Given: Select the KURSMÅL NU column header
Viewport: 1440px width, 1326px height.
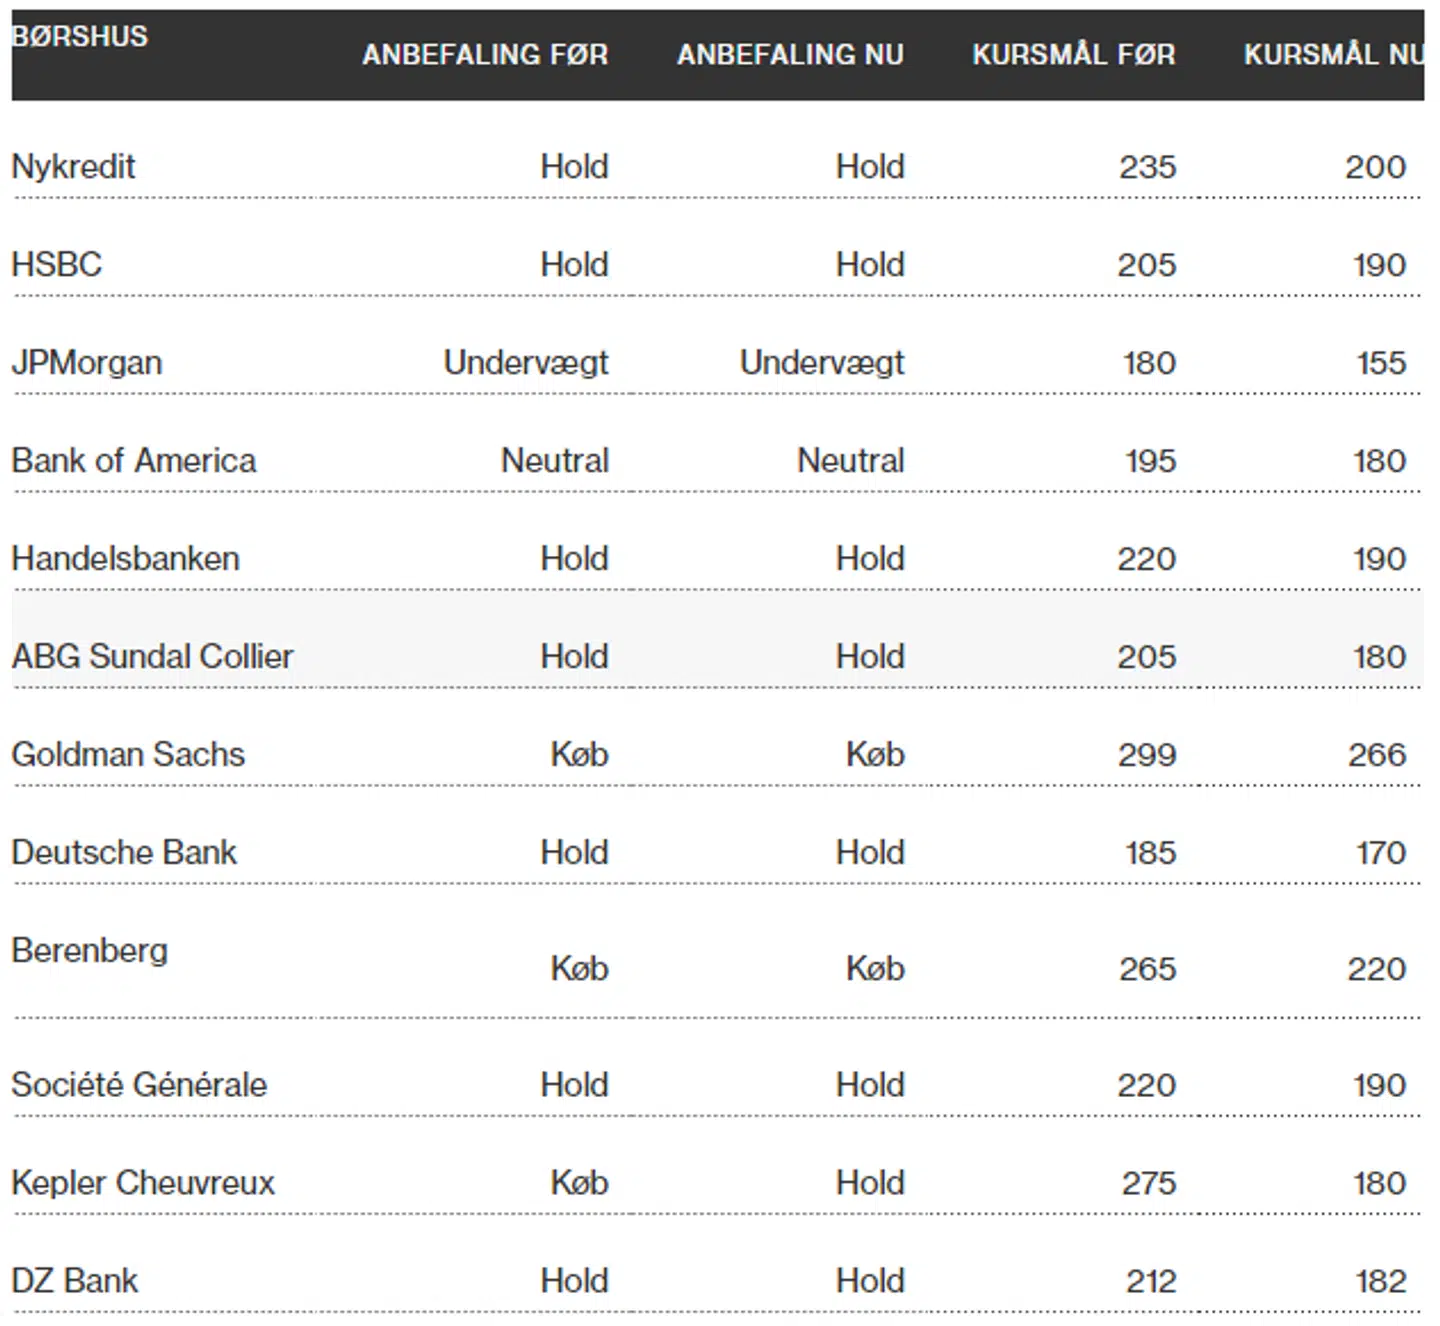Looking at the screenshot, I should (x=1332, y=55).
